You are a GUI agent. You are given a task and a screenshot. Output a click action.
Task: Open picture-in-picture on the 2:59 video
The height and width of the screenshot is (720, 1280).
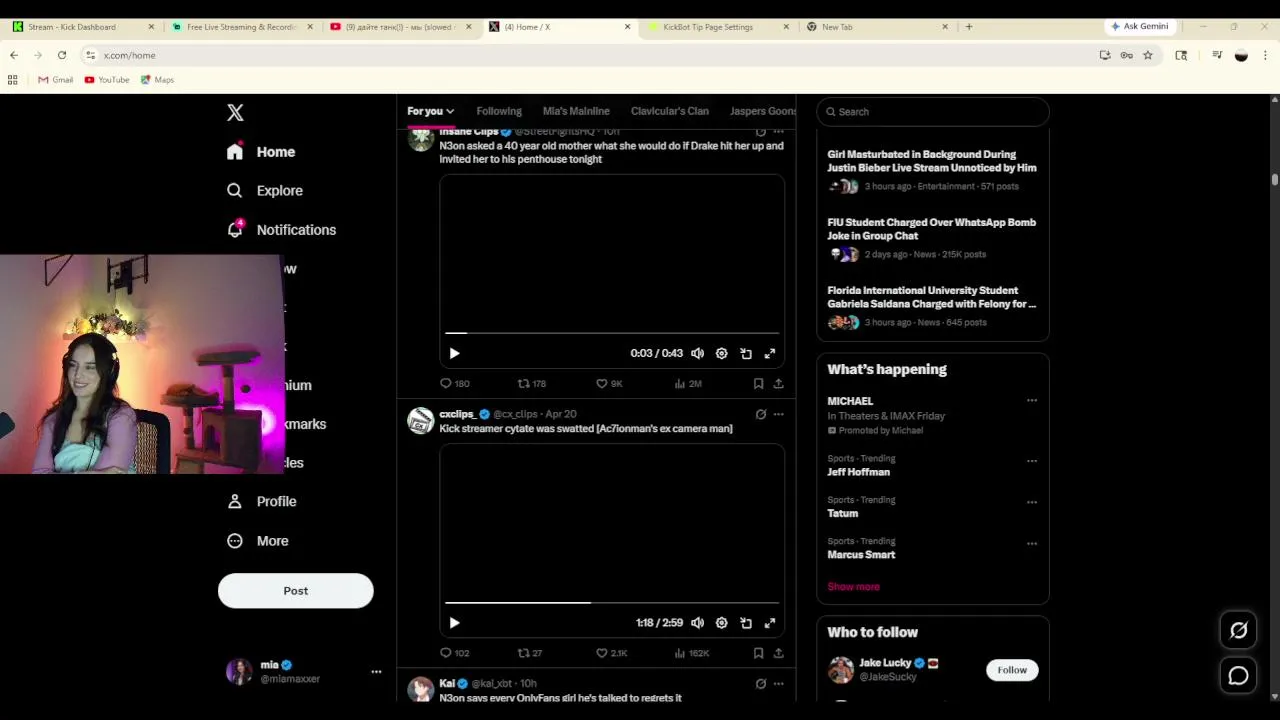pos(746,623)
